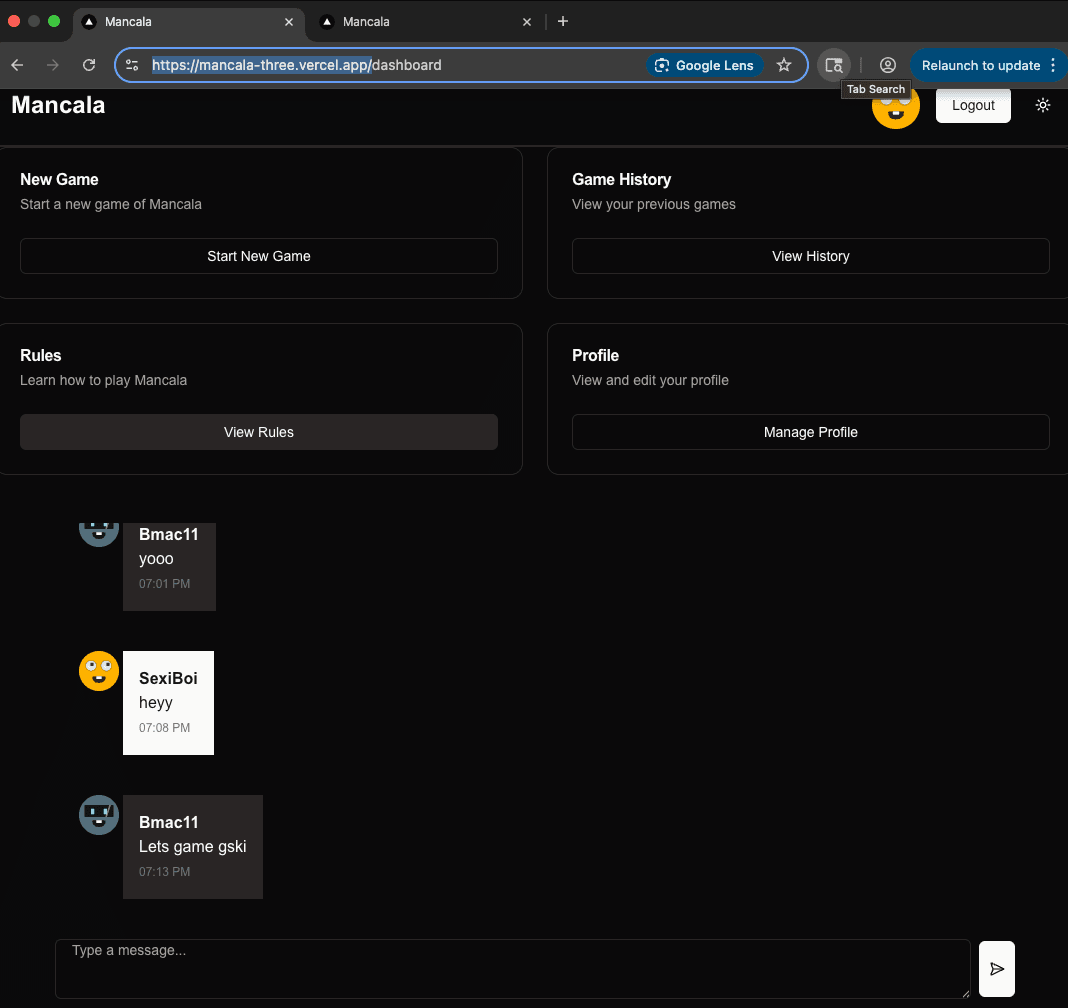This screenshot has height=1008, width=1068.
Task: Click the View Rules button
Action: tap(258, 432)
